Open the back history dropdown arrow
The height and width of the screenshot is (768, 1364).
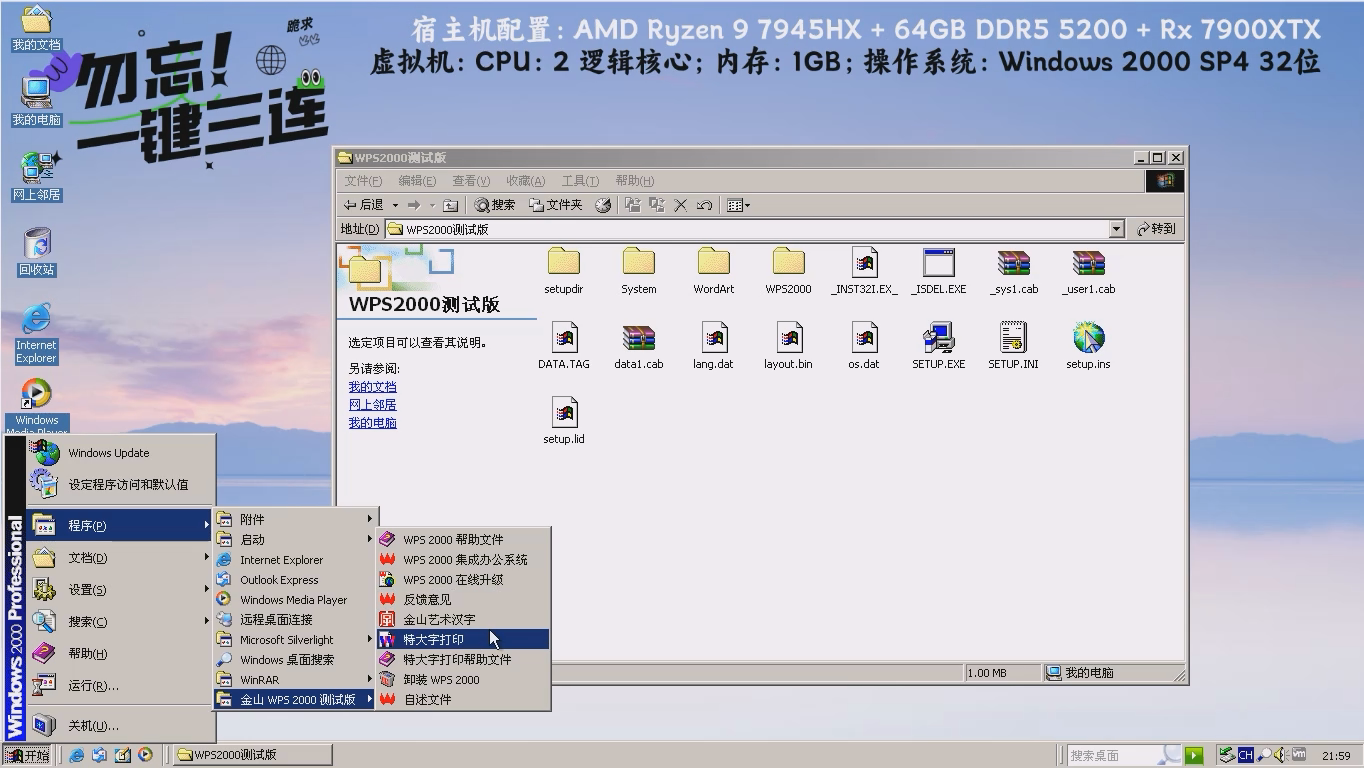(x=395, y=205)
